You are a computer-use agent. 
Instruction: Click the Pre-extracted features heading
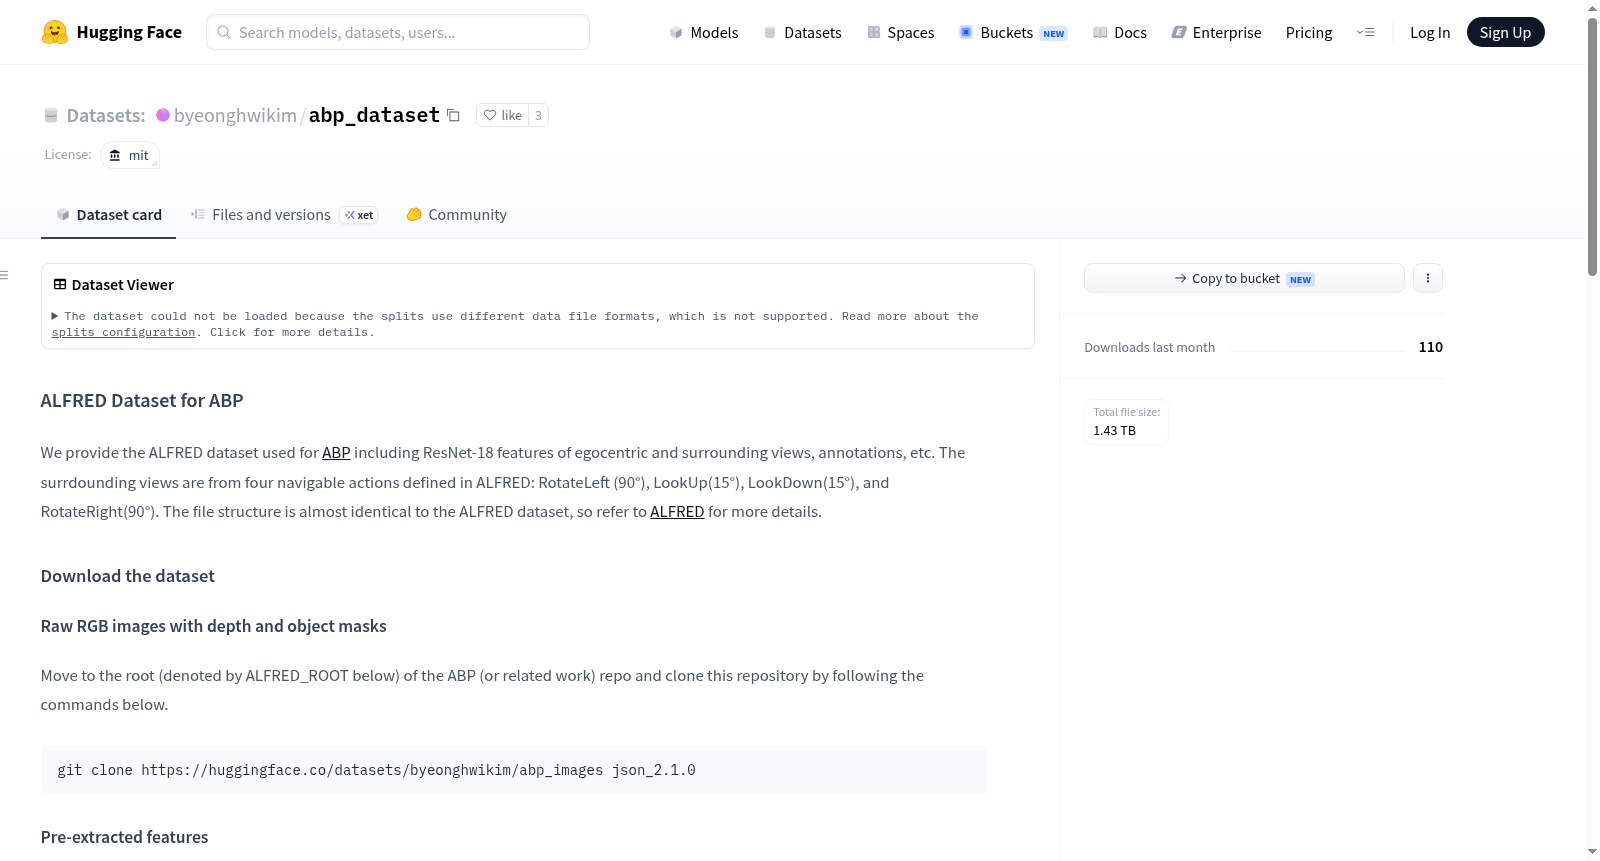pos(124,837)
